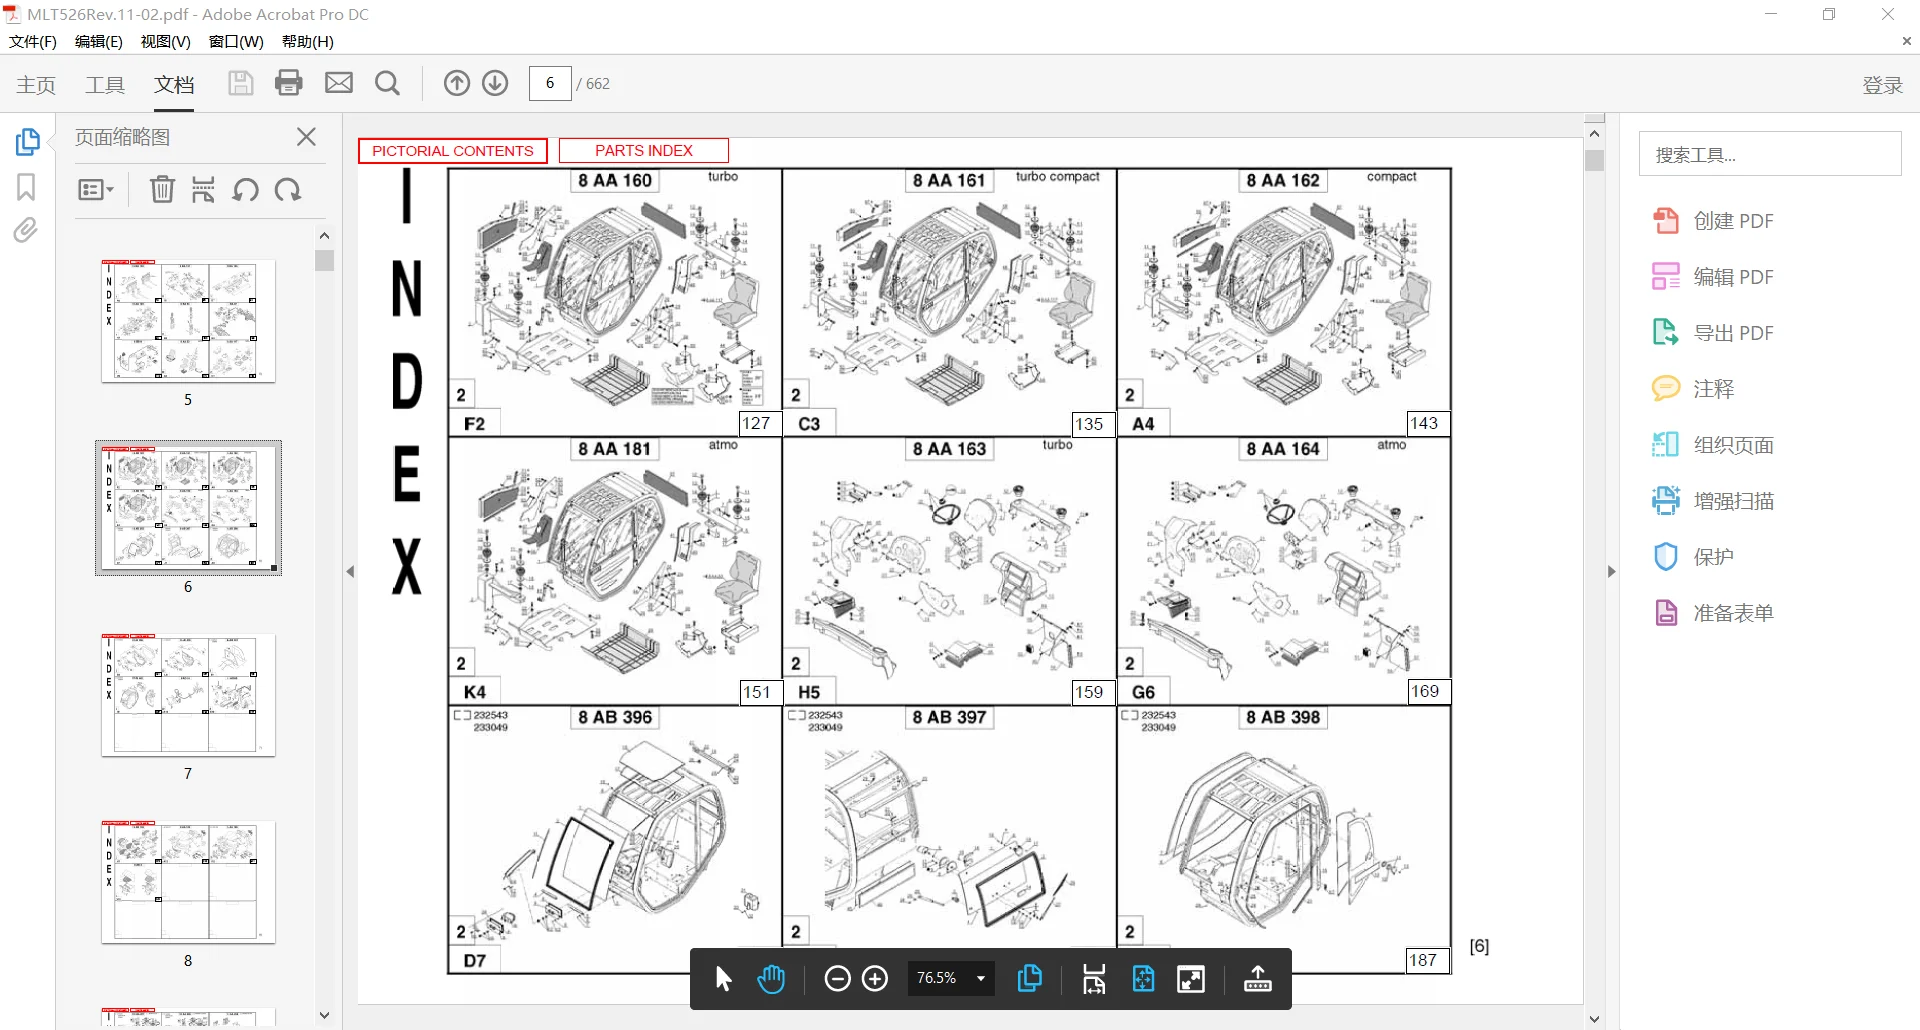Click document scroll down arrow
Image resolution: width=1920 pixels, height=1030 pixels.
[x=1594, y=1019]
